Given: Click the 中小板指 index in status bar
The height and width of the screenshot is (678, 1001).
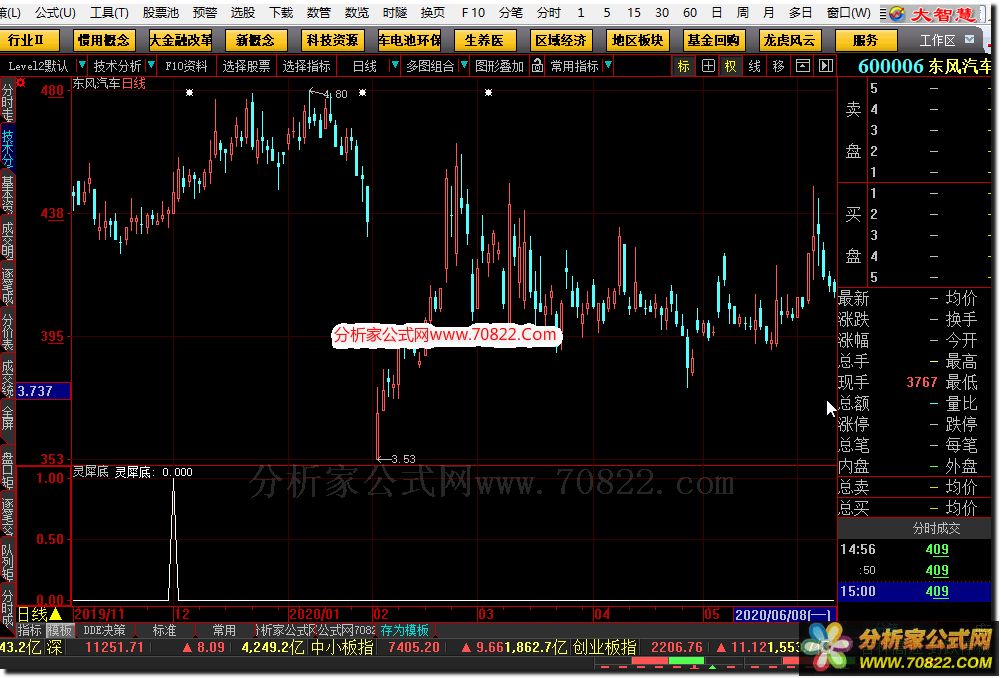Looking at the screenshot, I should (342, 647).
